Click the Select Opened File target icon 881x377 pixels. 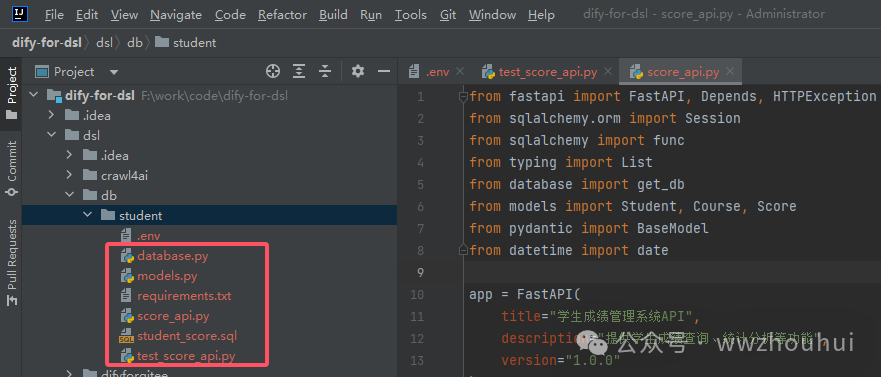(273, 71)
